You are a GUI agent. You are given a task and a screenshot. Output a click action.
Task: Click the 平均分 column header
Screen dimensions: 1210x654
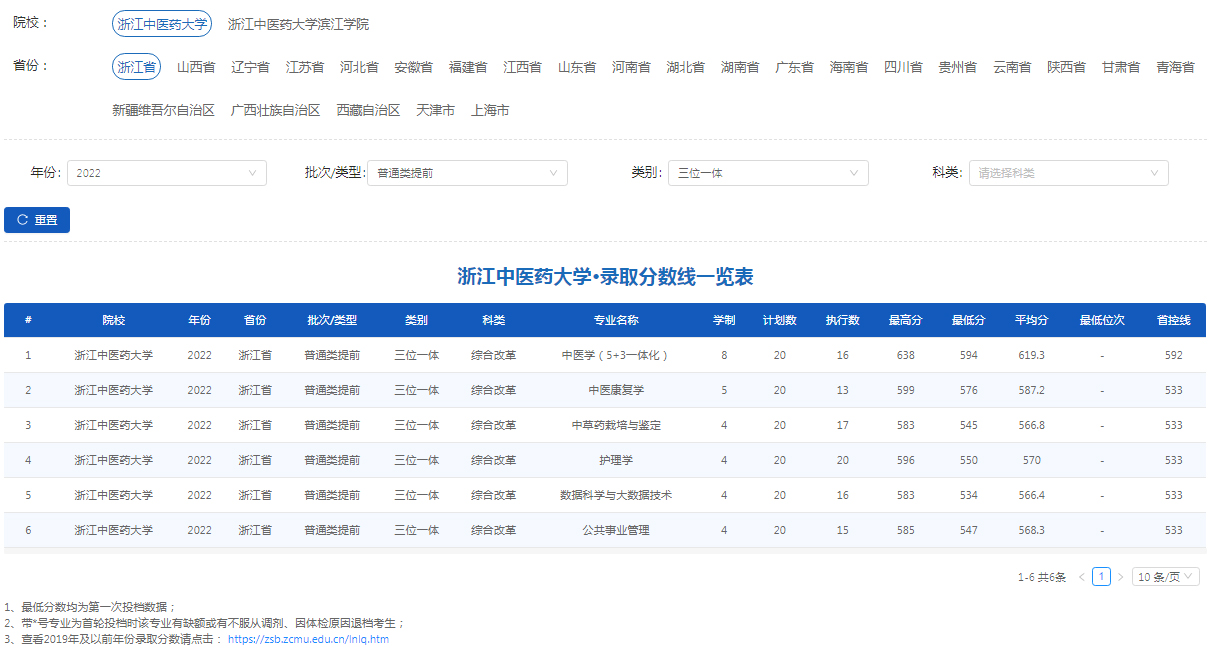[1031, 320]
